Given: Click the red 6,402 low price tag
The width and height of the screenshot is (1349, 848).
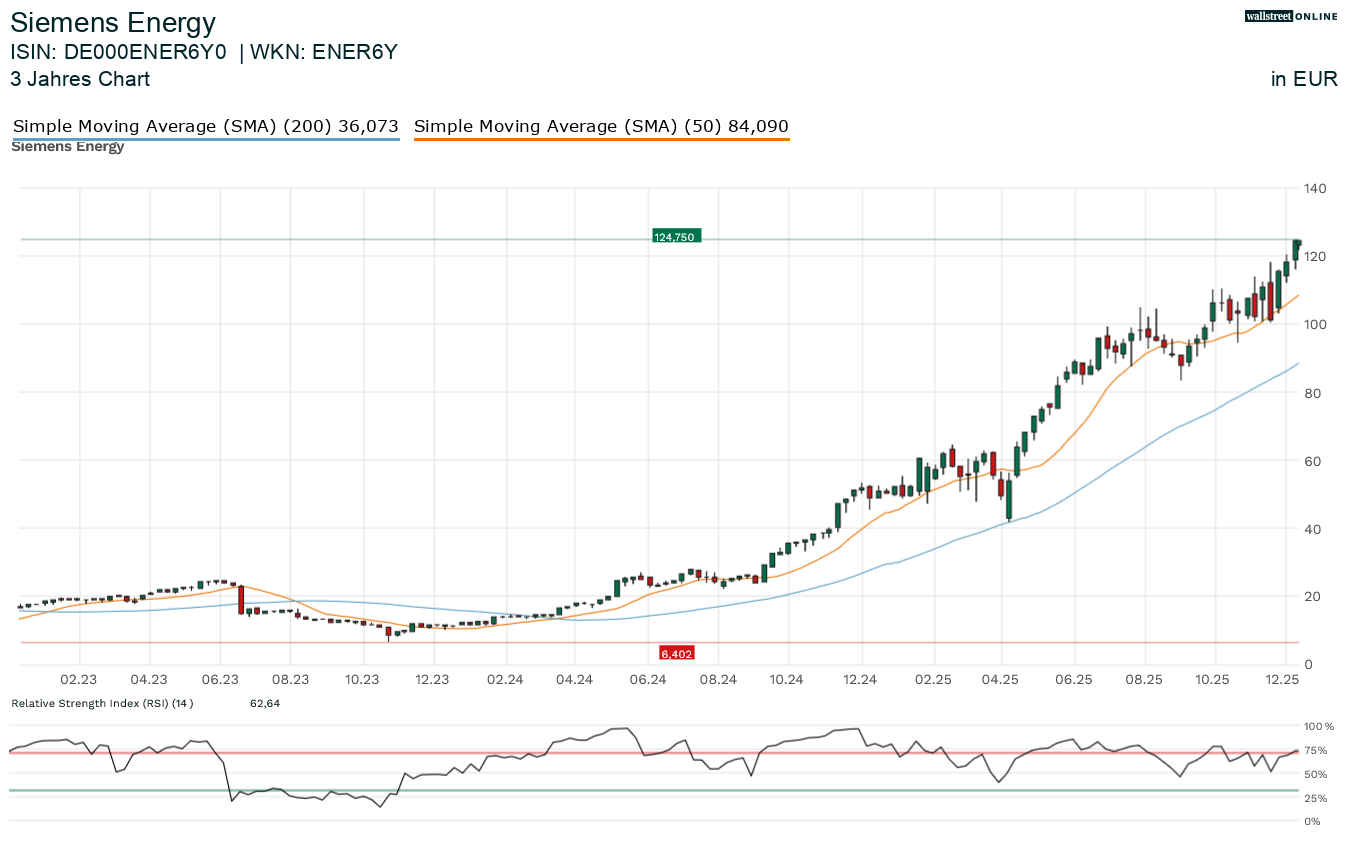Looking at the screenshot, I should pyautogui.click(x=676, y=653).
